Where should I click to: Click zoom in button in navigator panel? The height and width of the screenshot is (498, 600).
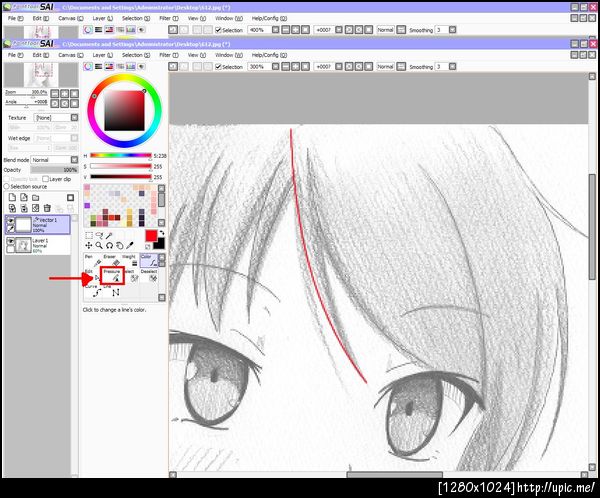click(65, 93)
